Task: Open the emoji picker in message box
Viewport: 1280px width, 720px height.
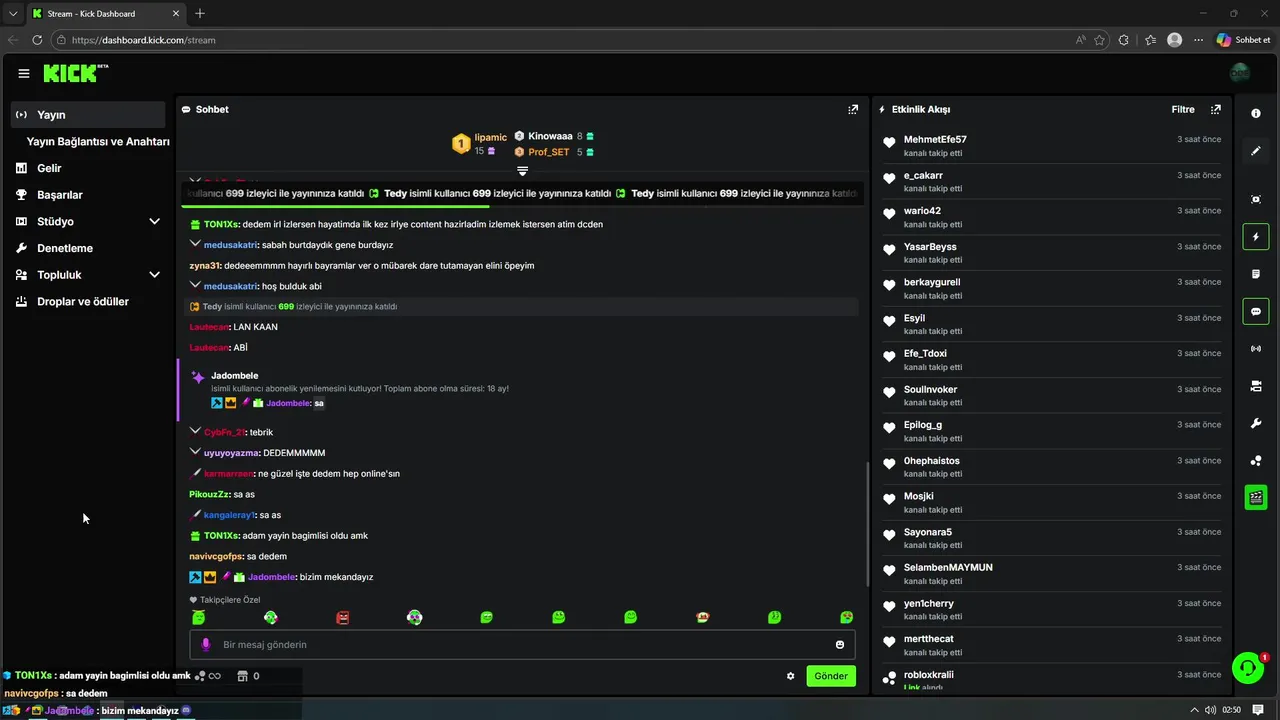Action: [840, 645]
